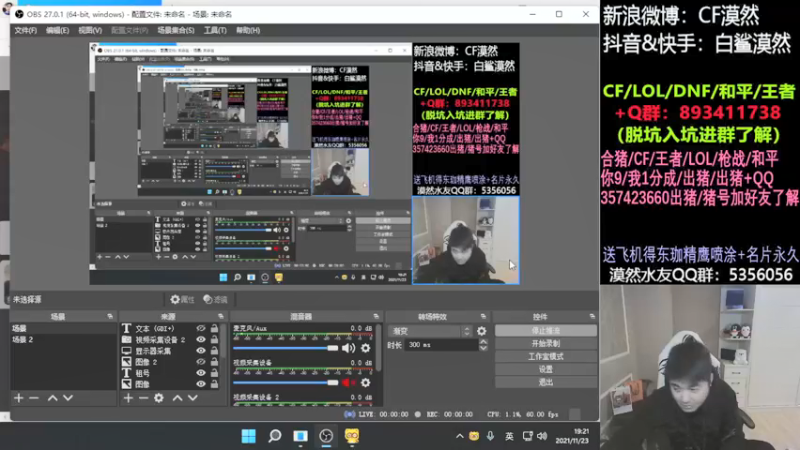The height and width of the screenshot is (450, 800).
Task: Open source properties gear in 来源 toolbar
Action: pos(159,398)
